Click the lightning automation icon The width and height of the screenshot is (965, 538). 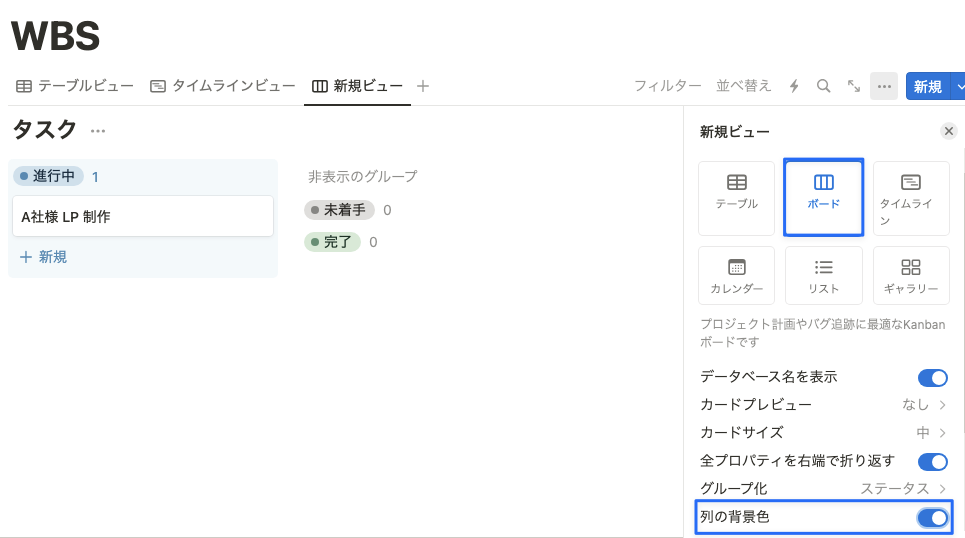795,86
